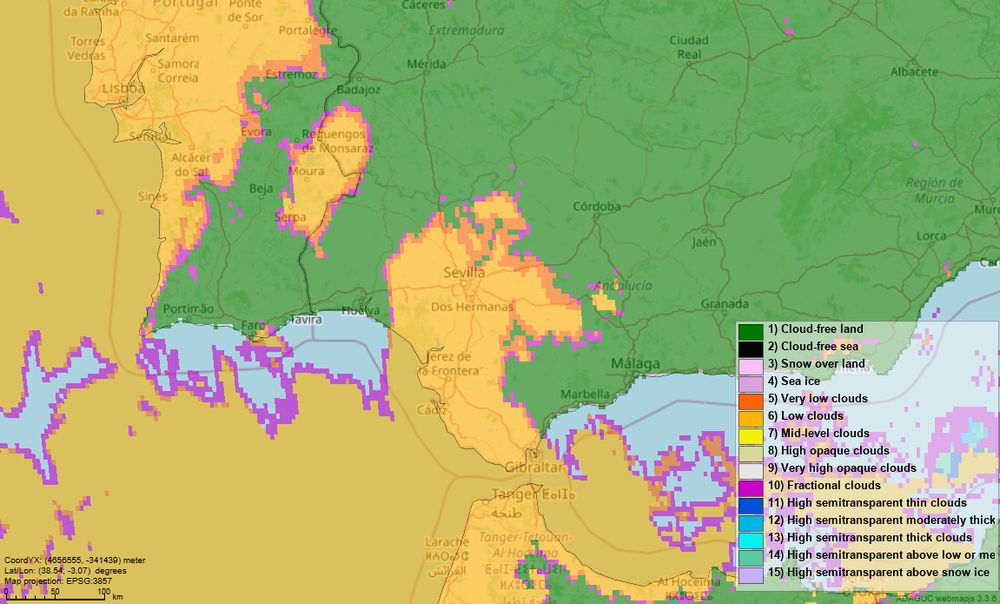Click the kilometre scale bar
This screenshot has height=604, width=1000.
[55, 597]
